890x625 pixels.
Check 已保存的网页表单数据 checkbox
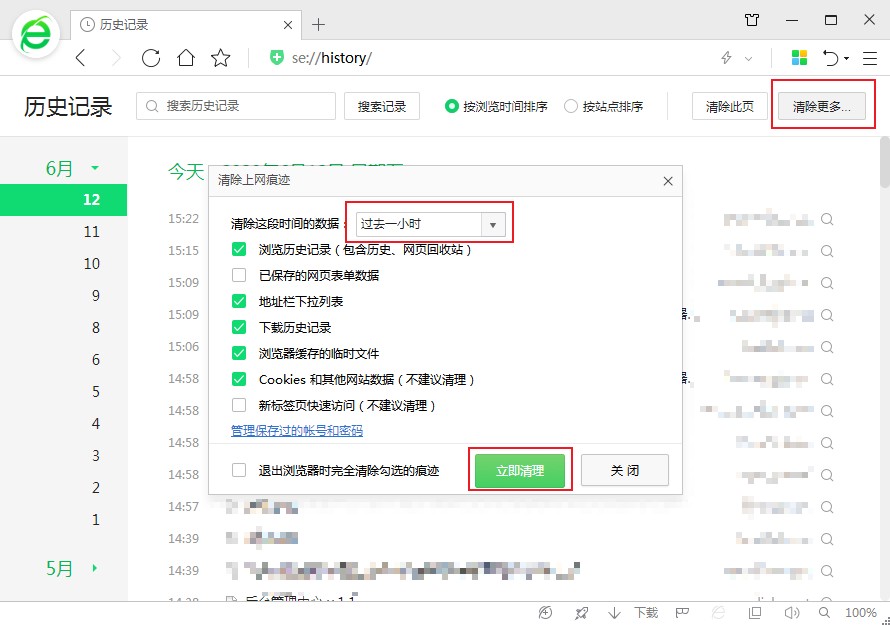[x=239, y=275]
